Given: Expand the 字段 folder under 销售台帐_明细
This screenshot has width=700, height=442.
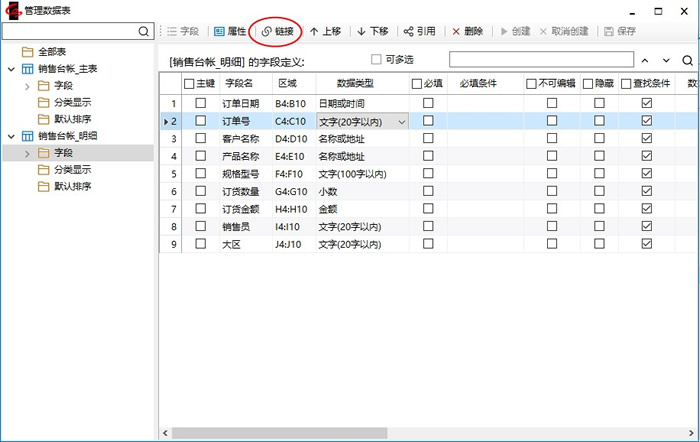Looking at the screenshot, I should point(27,153).
